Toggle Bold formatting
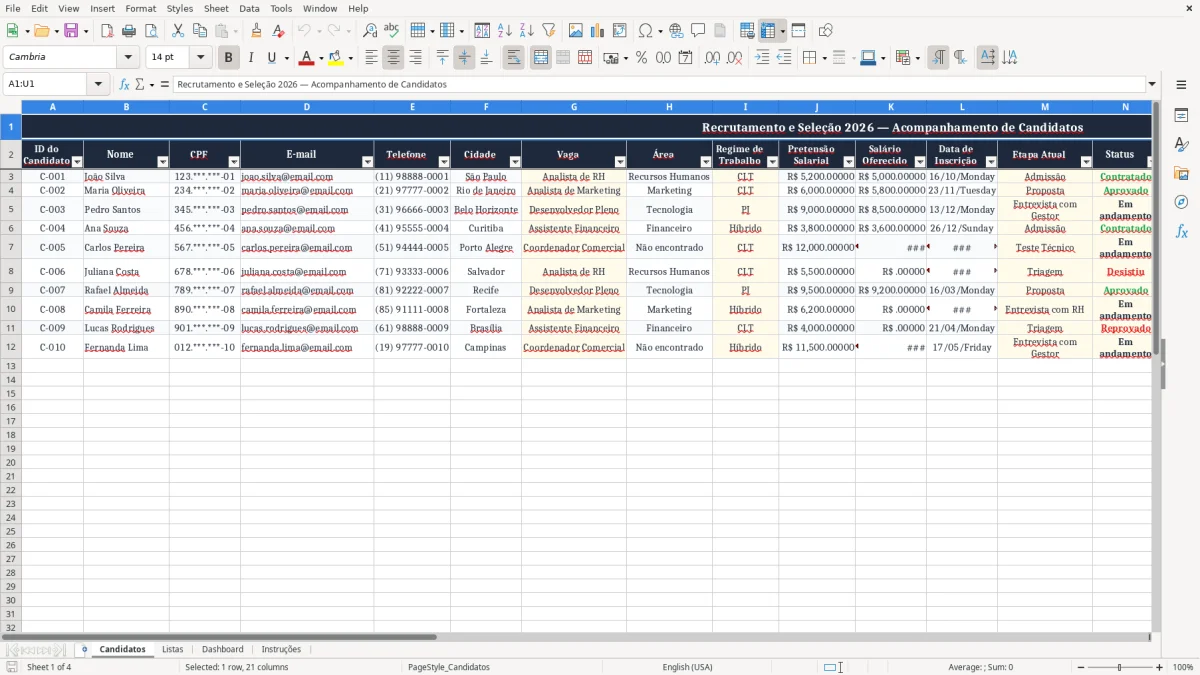The width and height of the screenshot is (1200, 675). (x=229, y=58)
